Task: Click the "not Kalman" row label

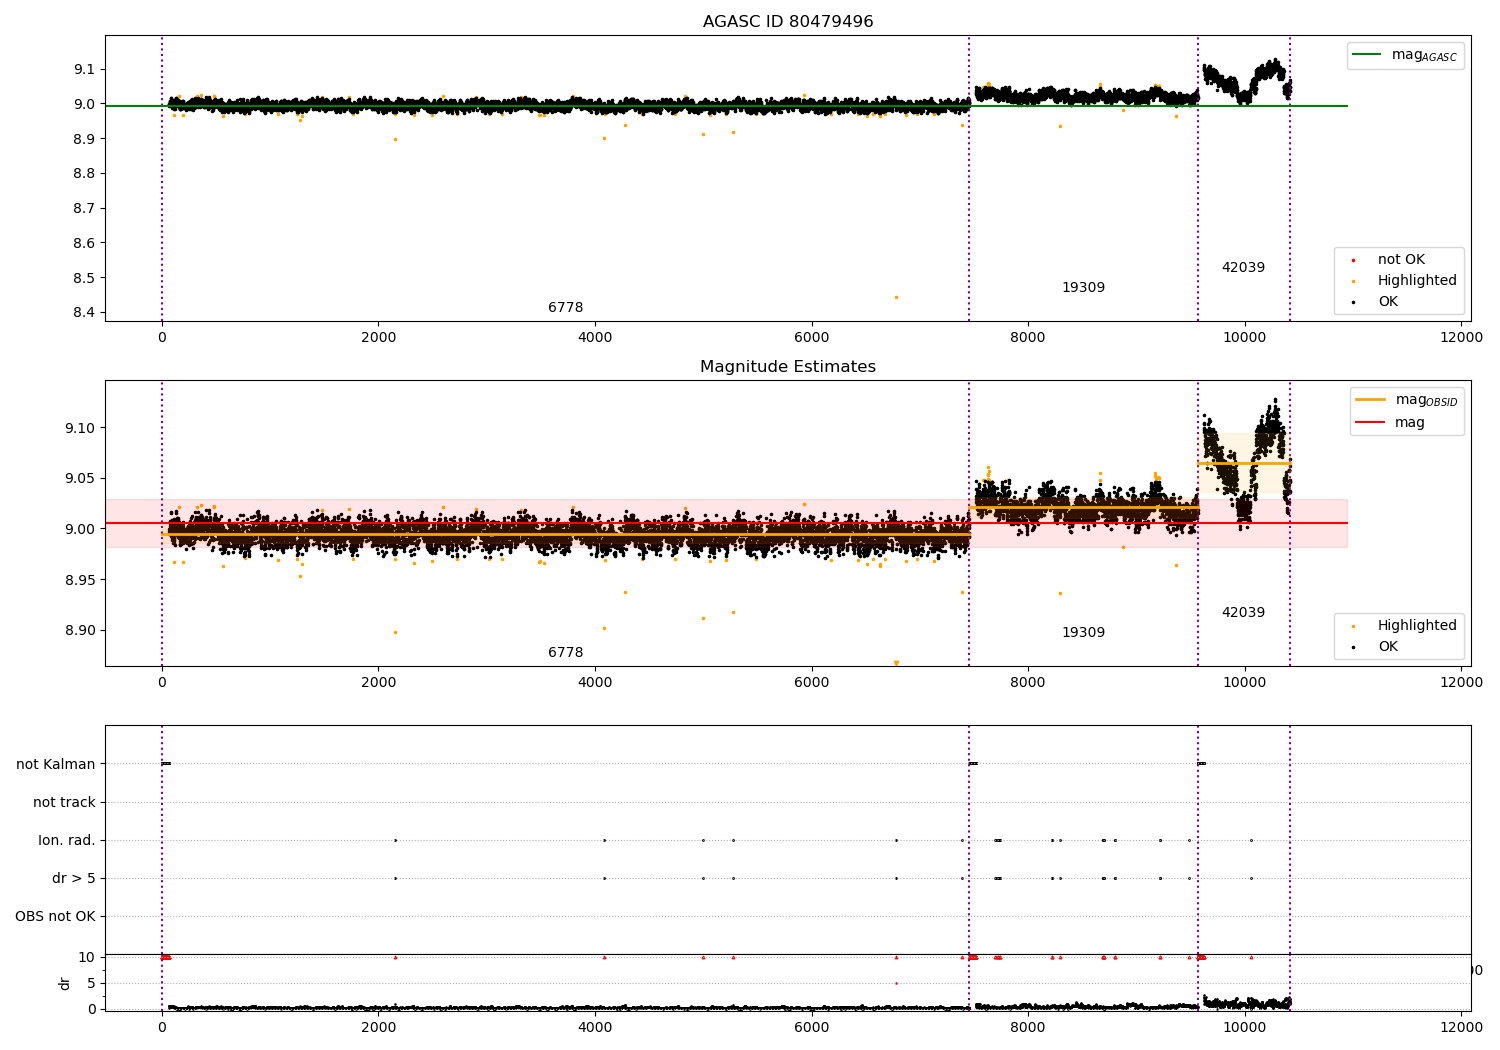Action: pos(56,765)
